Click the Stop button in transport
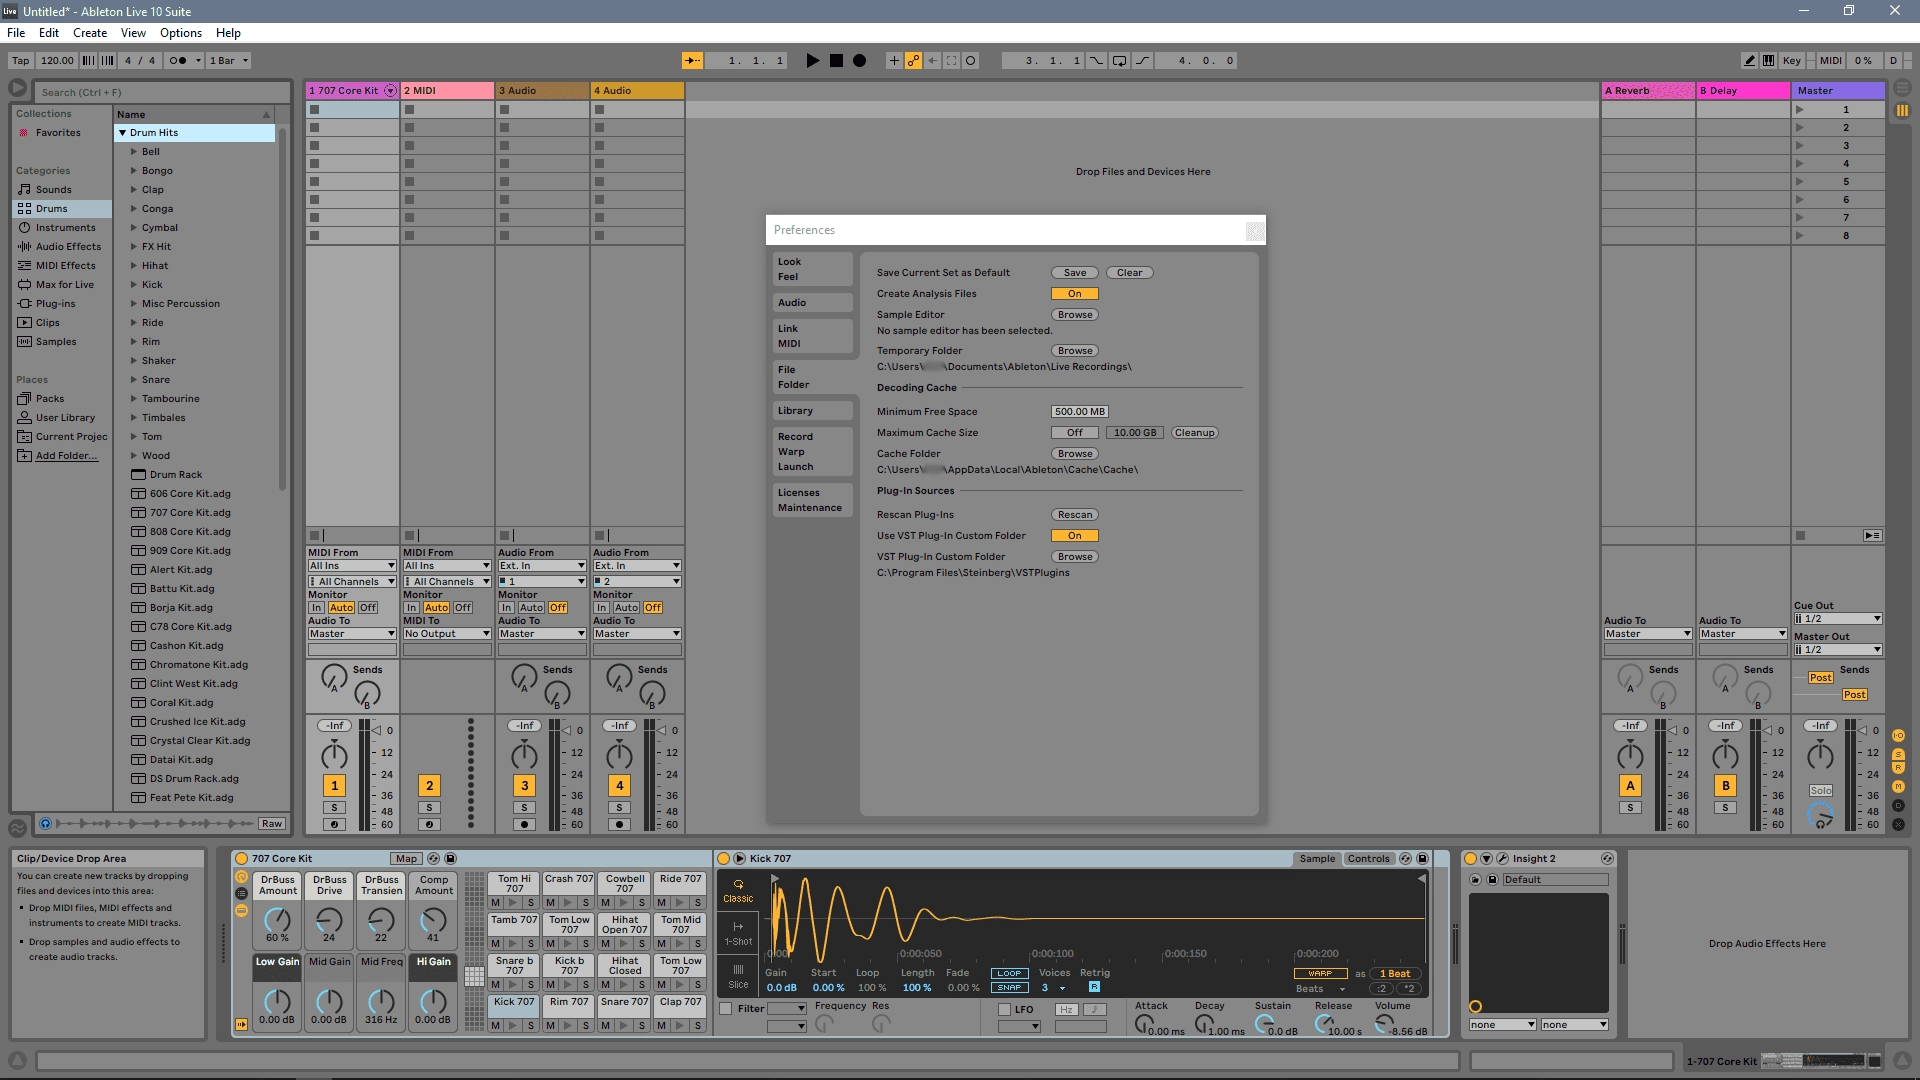This screenshot has width=1920, height=1080. (x=836, y=61)
